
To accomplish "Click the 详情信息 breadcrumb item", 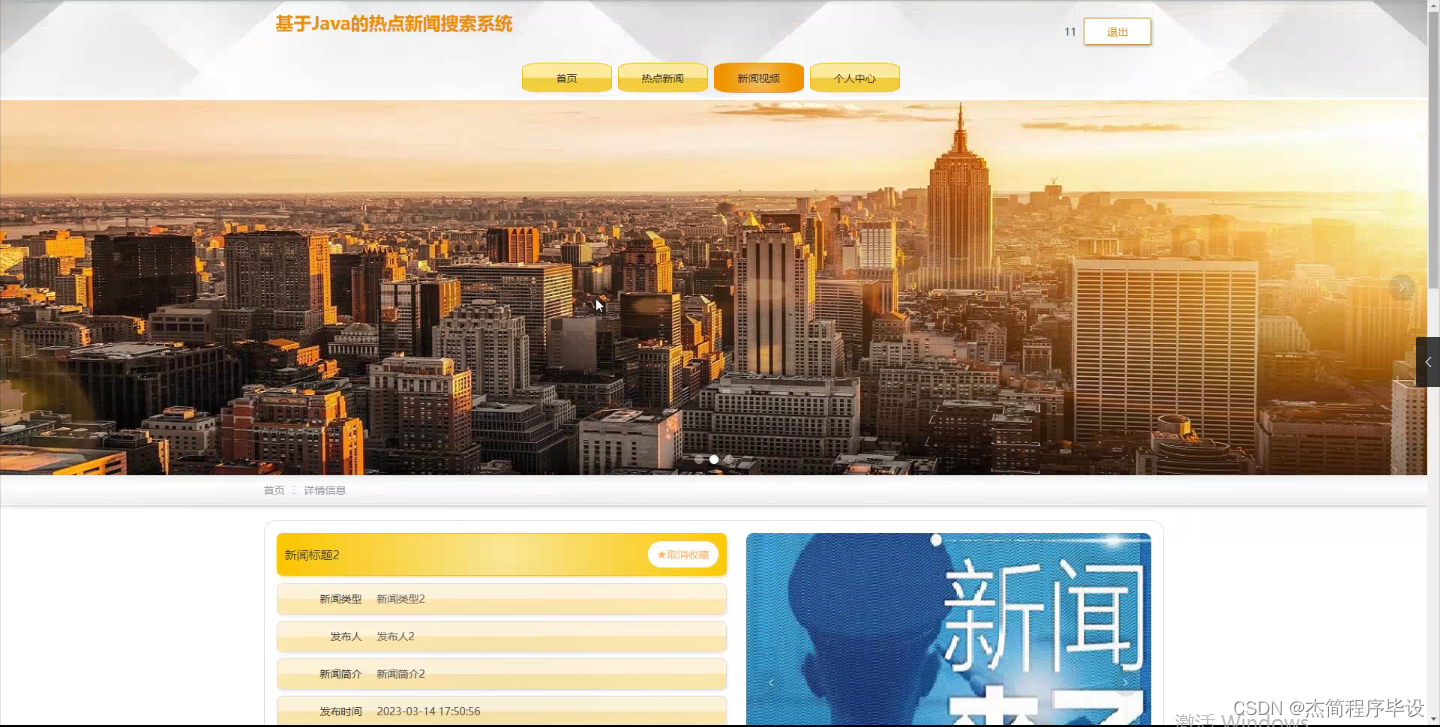I will [x=324, y=490].
